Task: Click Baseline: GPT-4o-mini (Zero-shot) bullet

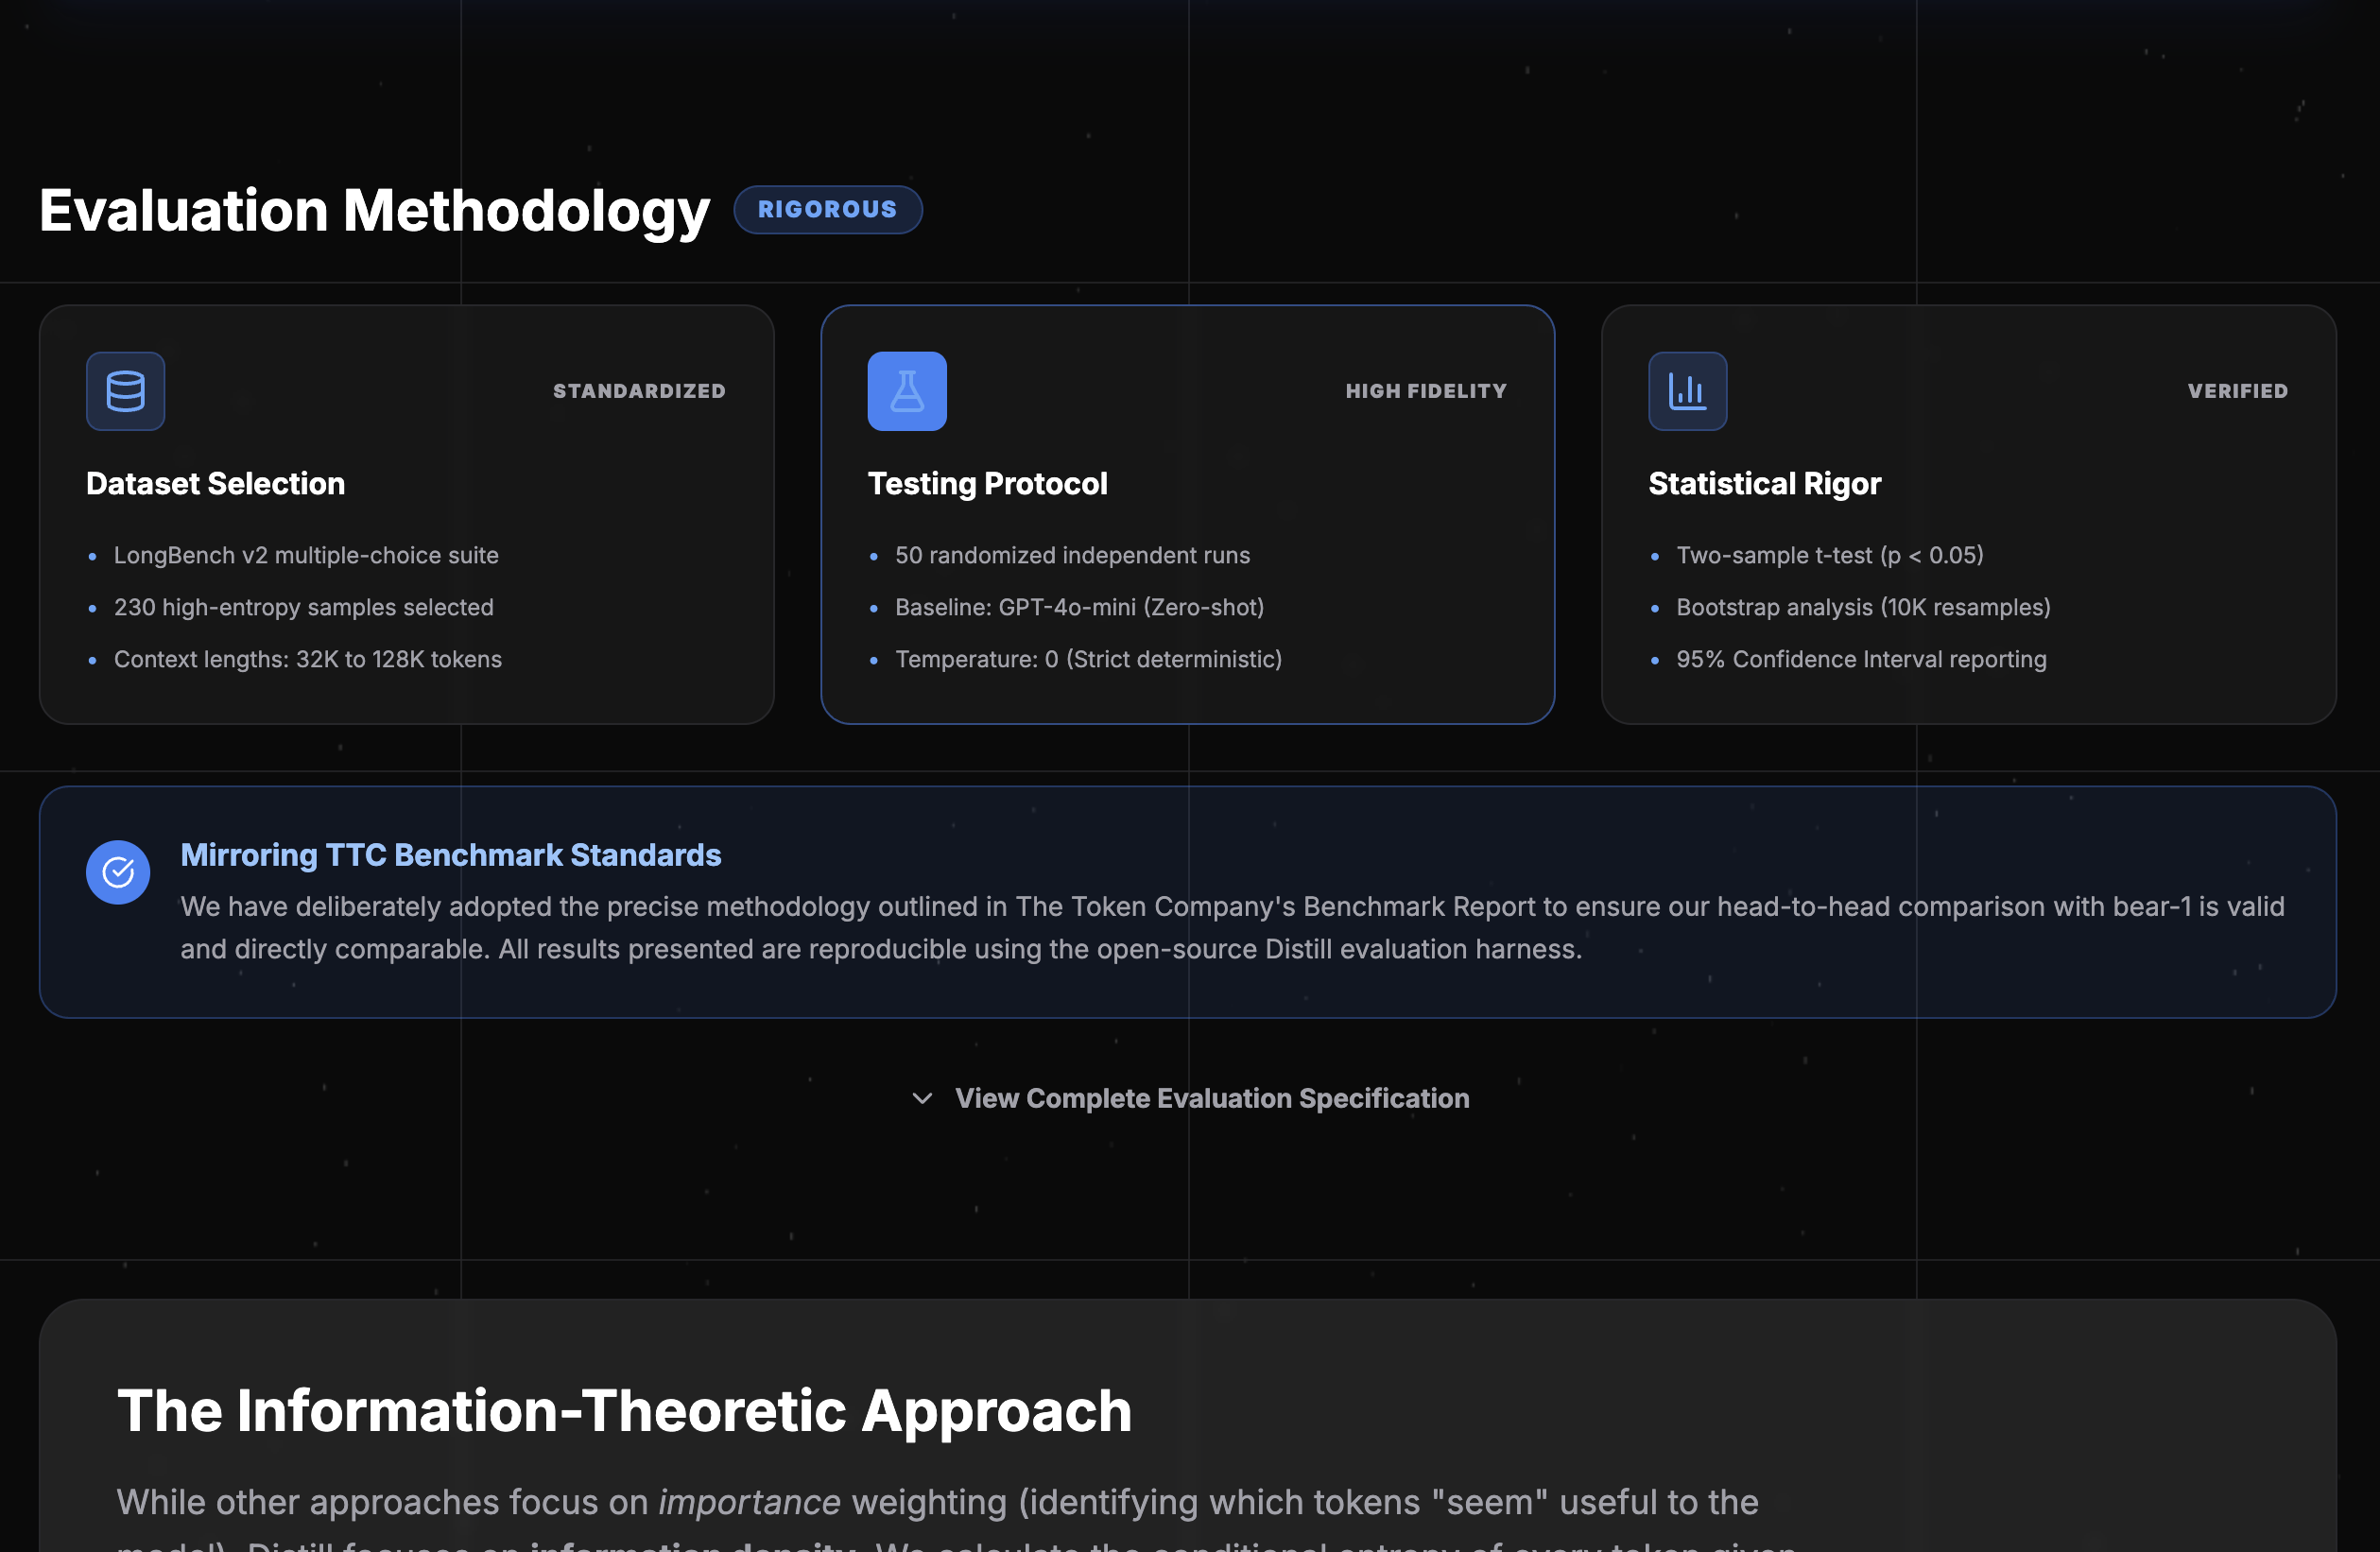Action: 1079,607
